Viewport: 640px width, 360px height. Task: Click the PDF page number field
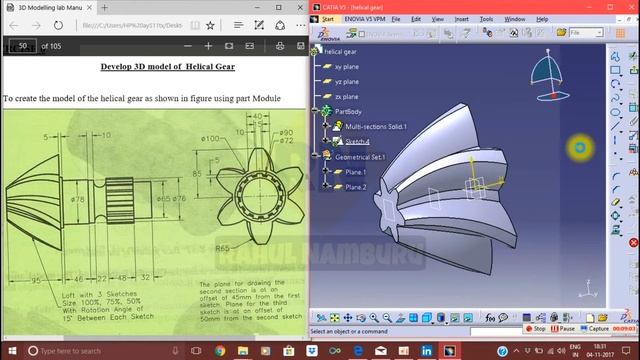(x=23, y=46)
